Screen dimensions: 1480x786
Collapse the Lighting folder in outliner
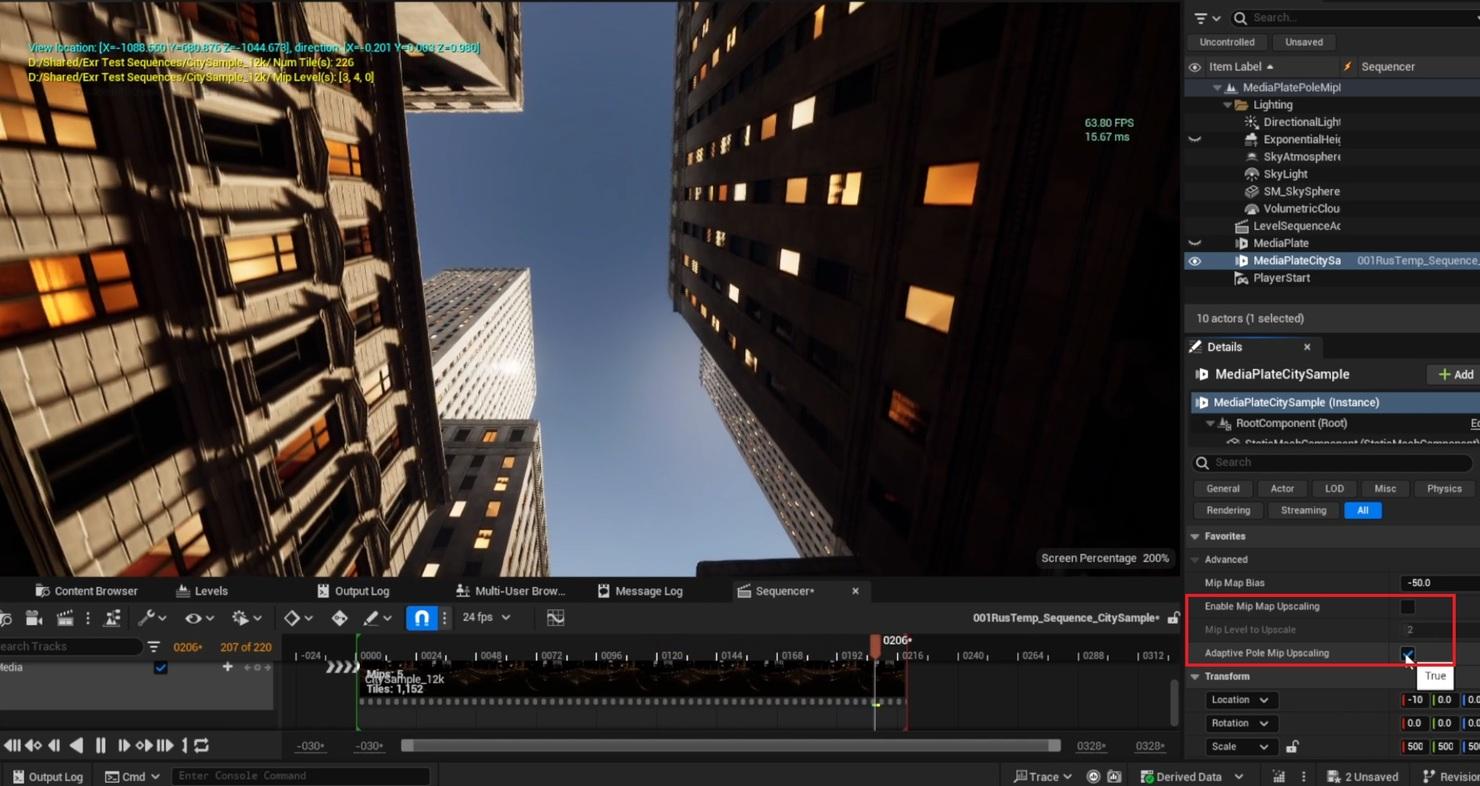pos(1228,104)
